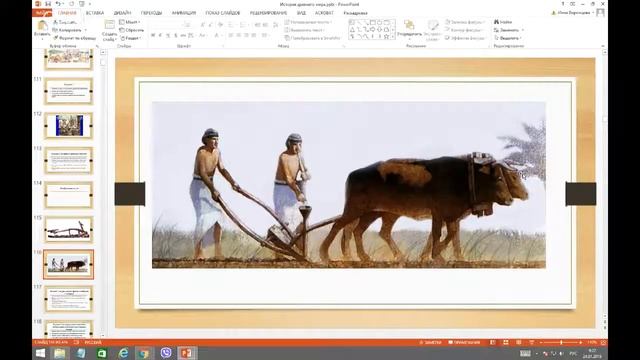Fit slide to current window
The height and width of the screenshot is (360, 640).
[x=603, y=342]
